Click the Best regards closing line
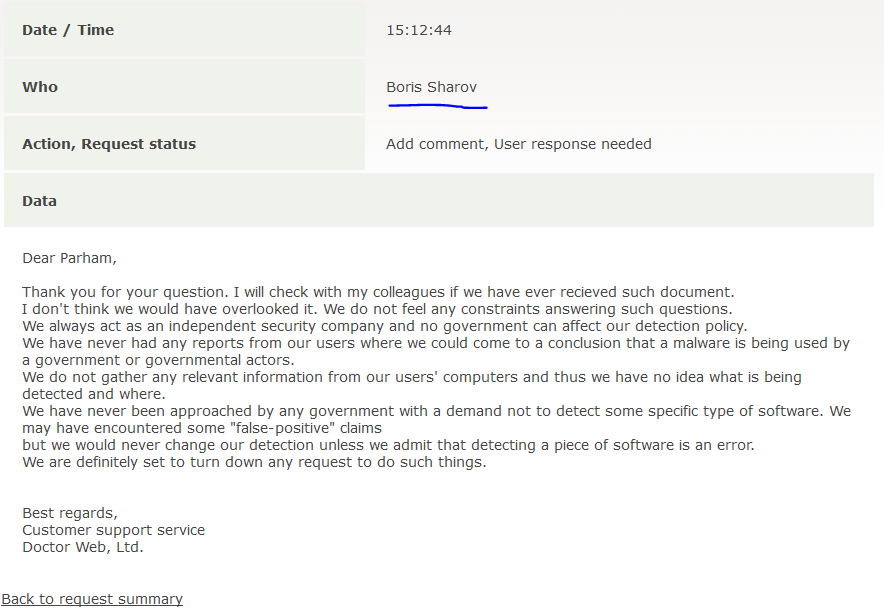Image resolution: width=884 pixels, height=613 pixels. 69,513
